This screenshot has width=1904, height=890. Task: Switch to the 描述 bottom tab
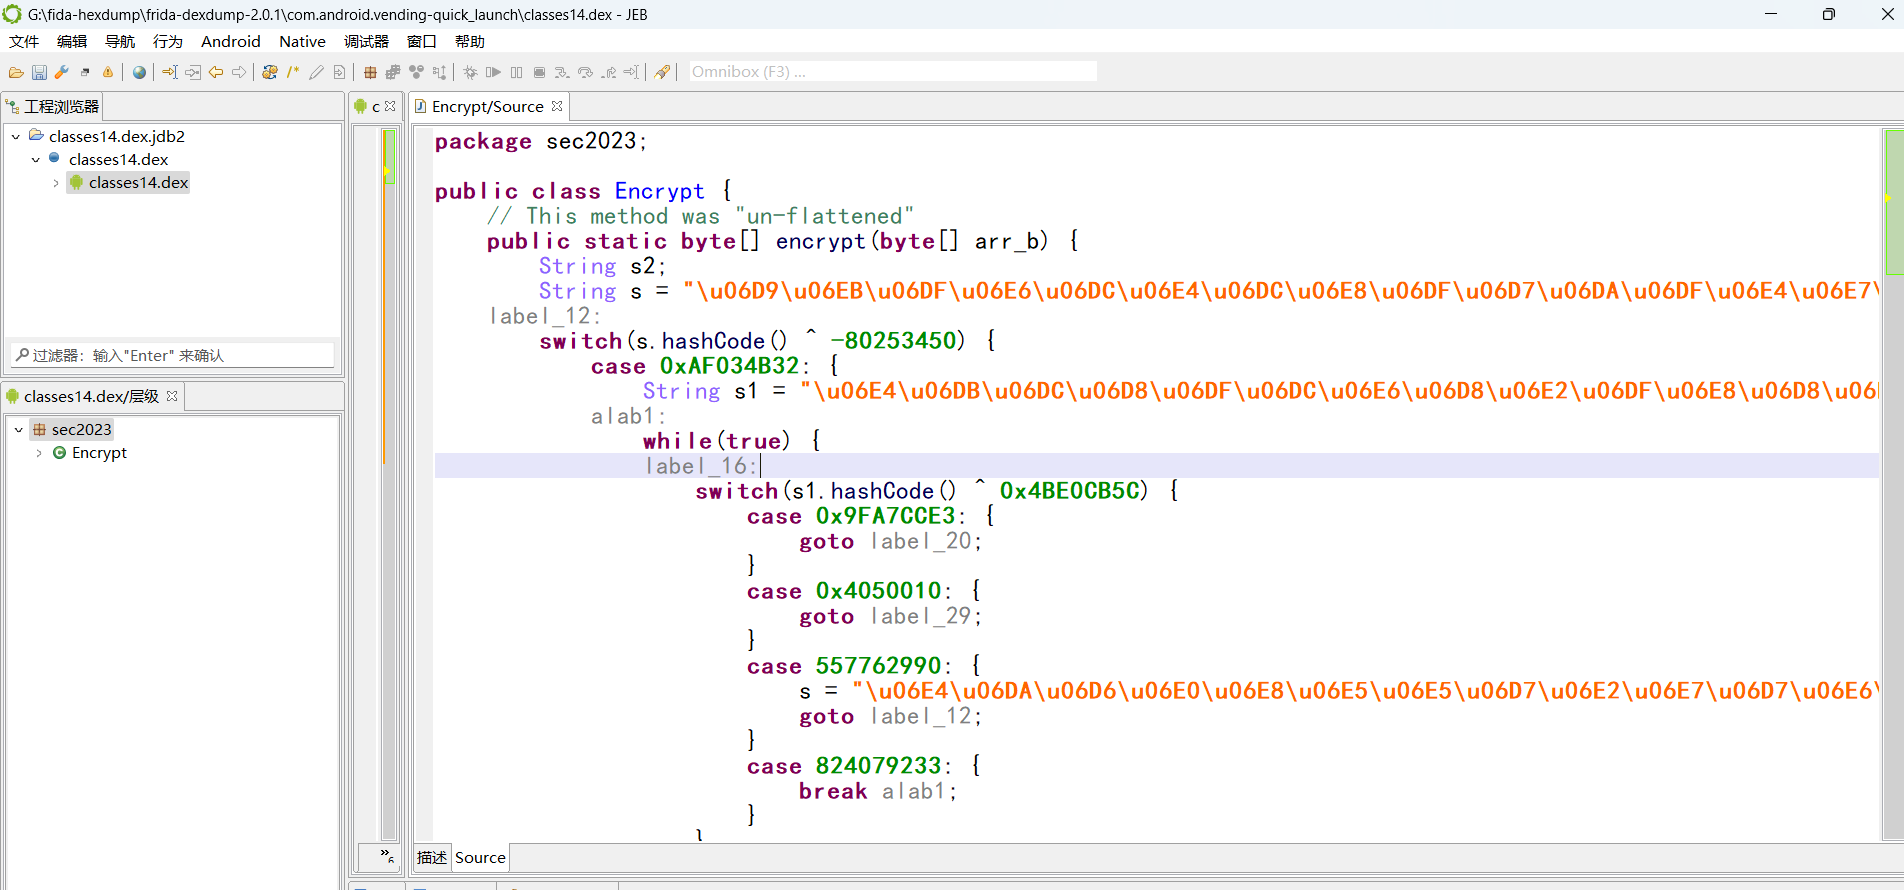coord(432,858)
